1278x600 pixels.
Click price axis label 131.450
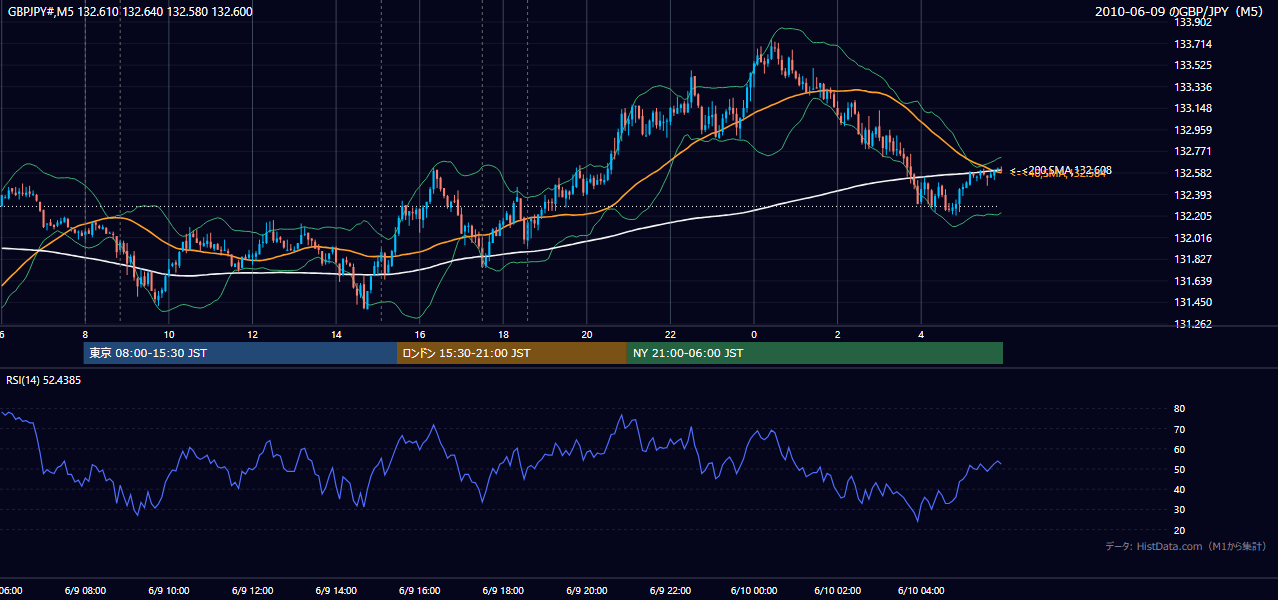pyautogui.click(x=1192, y=302)
